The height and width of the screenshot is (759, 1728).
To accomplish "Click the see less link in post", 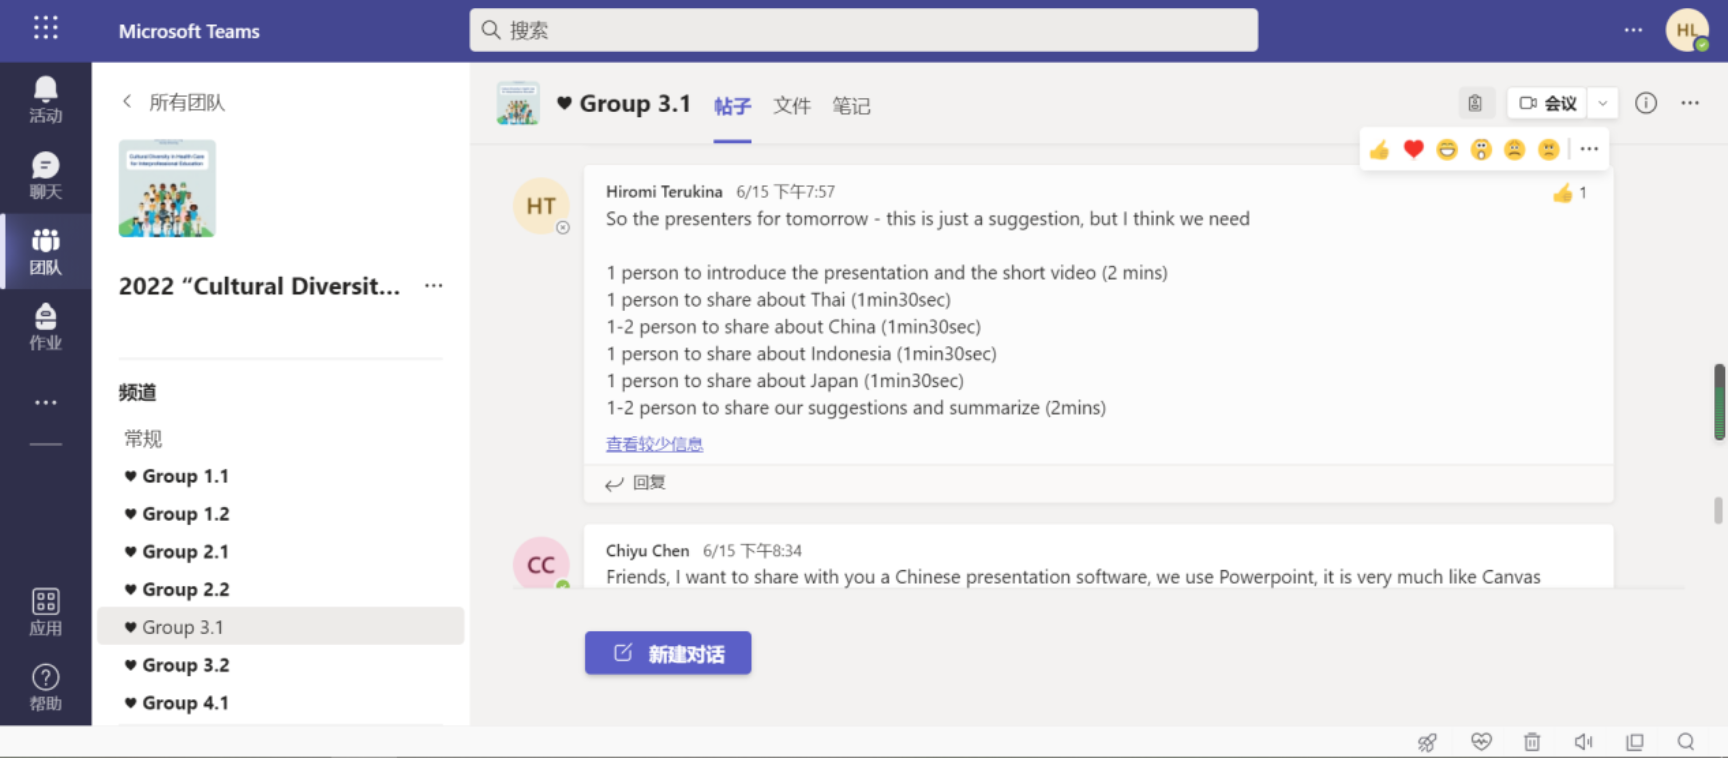I will (x=654, y=444).
